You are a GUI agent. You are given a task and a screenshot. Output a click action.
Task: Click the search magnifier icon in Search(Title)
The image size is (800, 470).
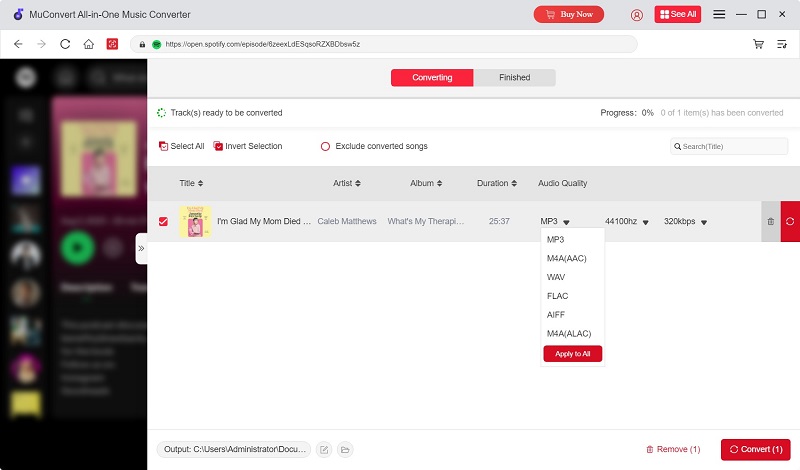click(x=678, y=146)
